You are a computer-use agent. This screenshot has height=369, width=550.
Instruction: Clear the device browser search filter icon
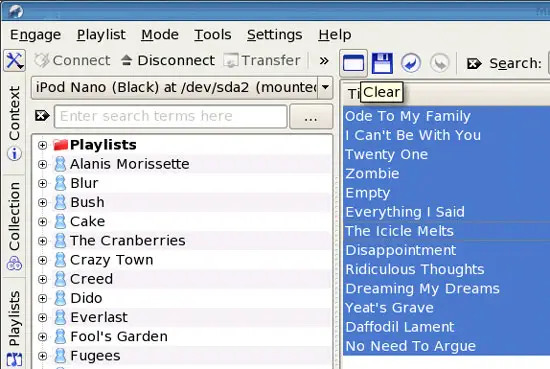(x=42, y=115)
